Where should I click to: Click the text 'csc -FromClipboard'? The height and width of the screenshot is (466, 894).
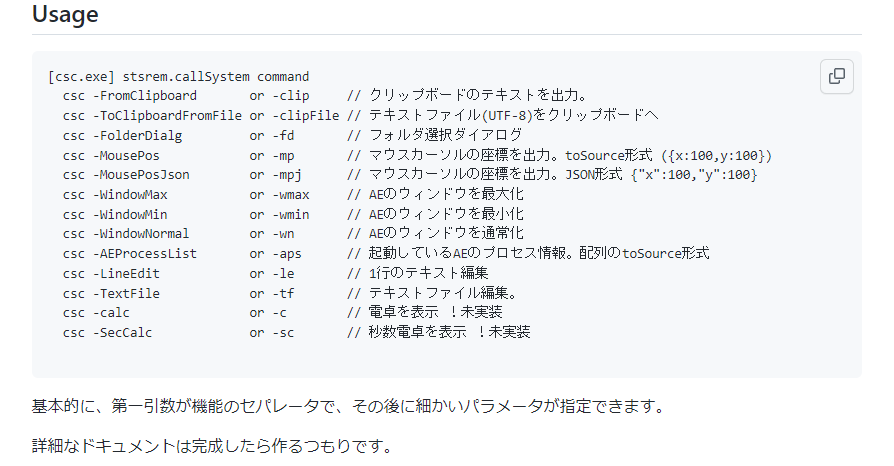tap(130, 96)
